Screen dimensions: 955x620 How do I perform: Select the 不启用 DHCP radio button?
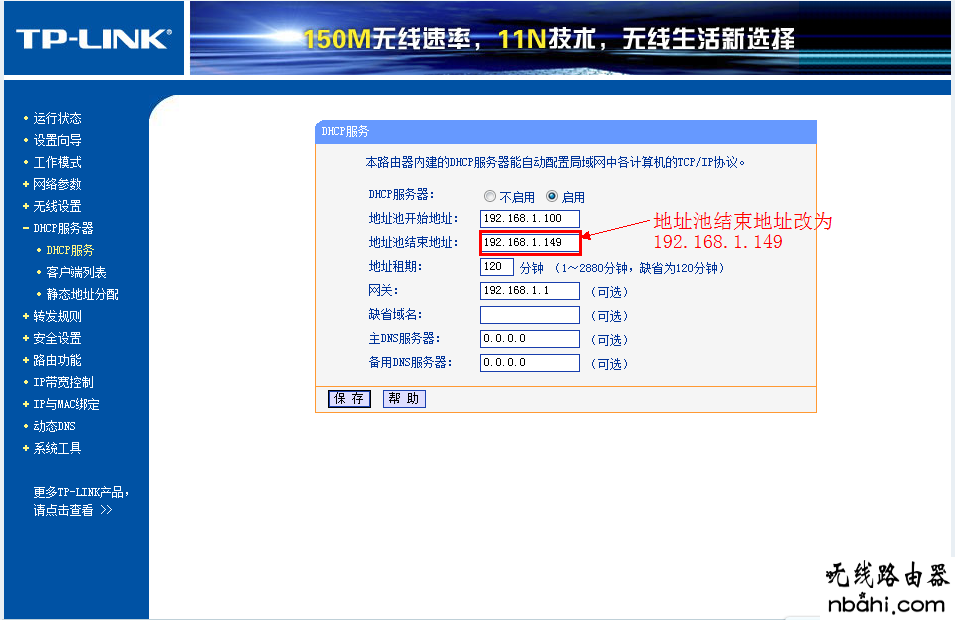click(490, 196)
